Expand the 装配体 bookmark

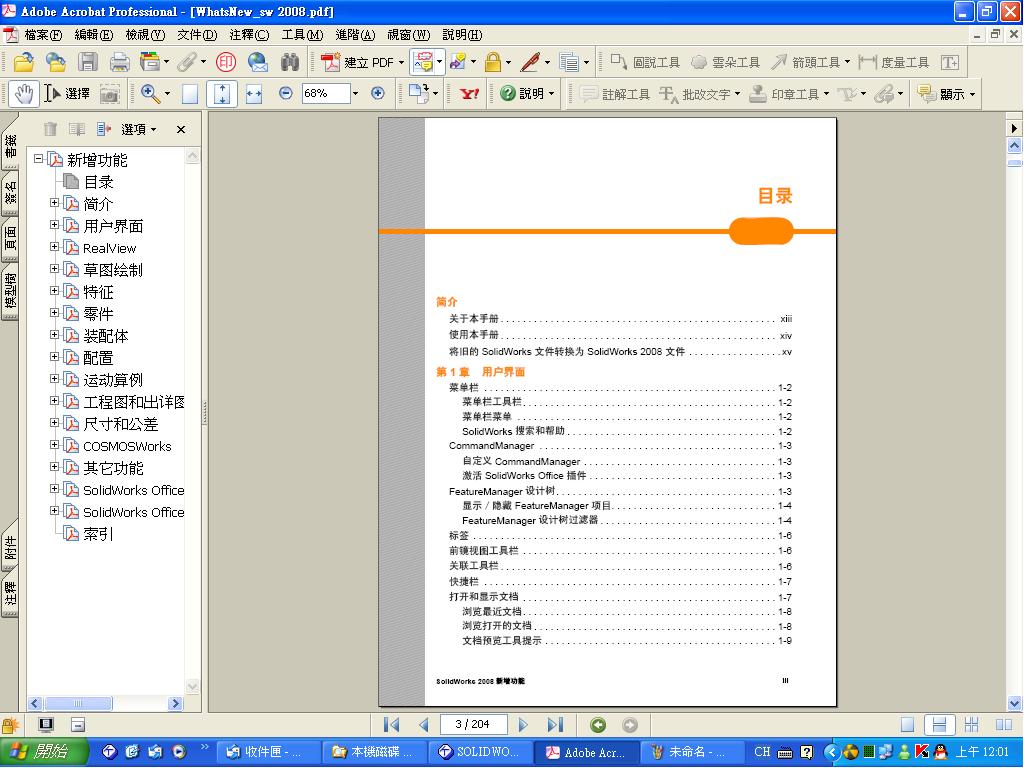(x=55, y=335)
